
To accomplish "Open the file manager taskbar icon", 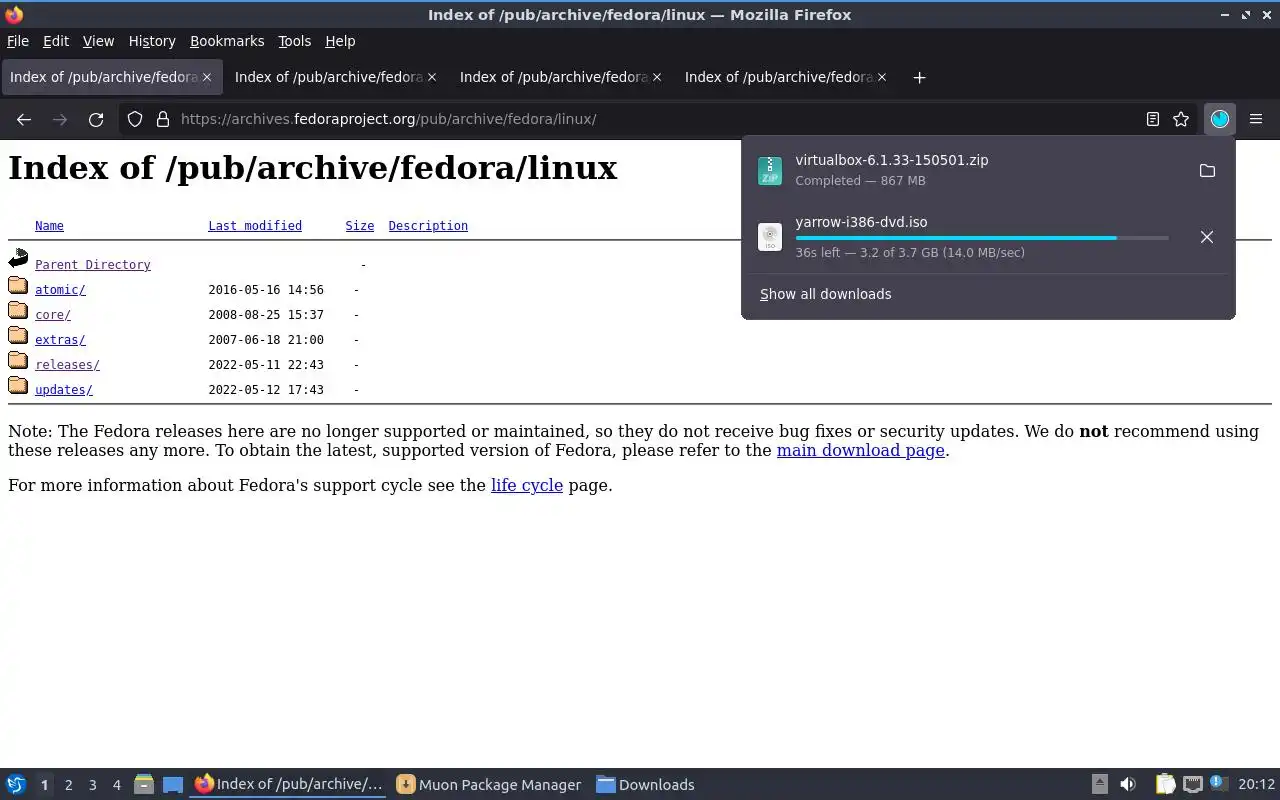I will click(144, 785).
